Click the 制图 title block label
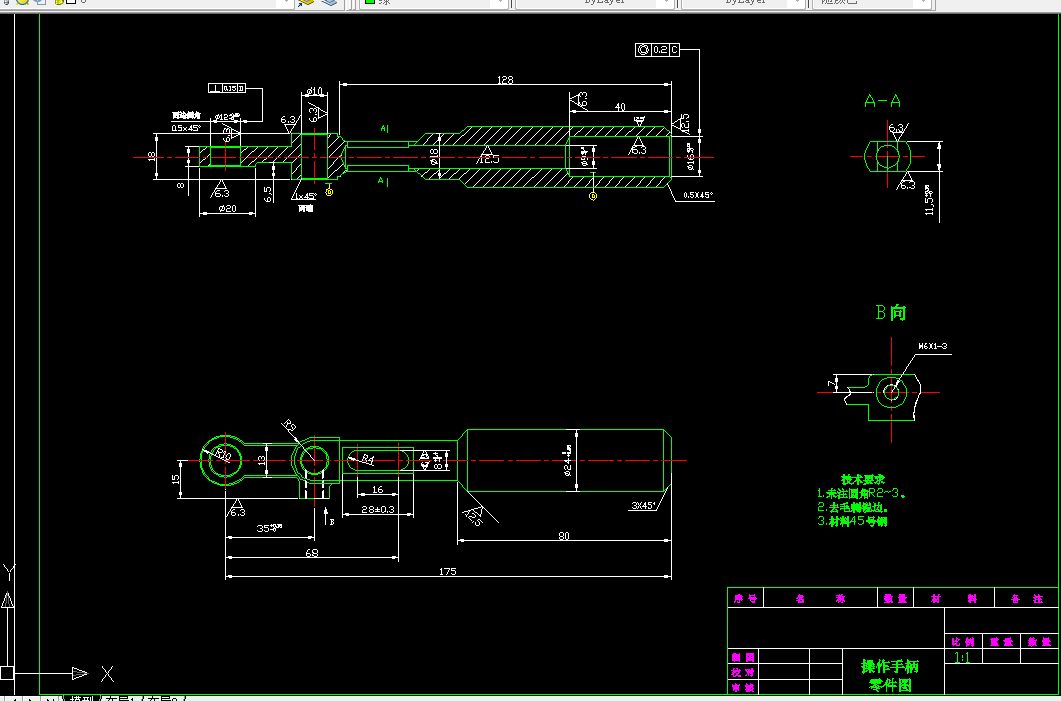 coord(743,656)
